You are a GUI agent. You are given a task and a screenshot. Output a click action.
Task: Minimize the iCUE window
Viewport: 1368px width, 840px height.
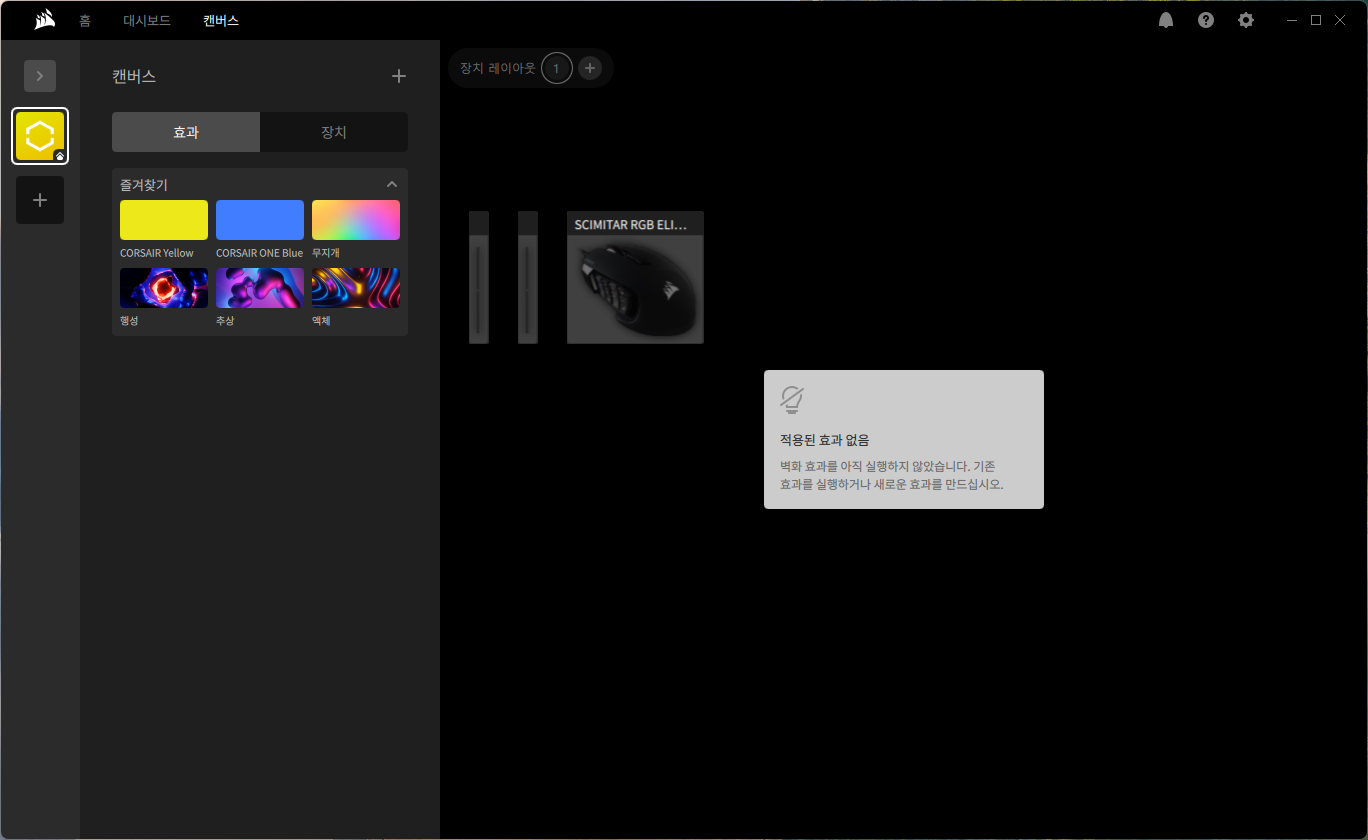tap(1292, 20)
